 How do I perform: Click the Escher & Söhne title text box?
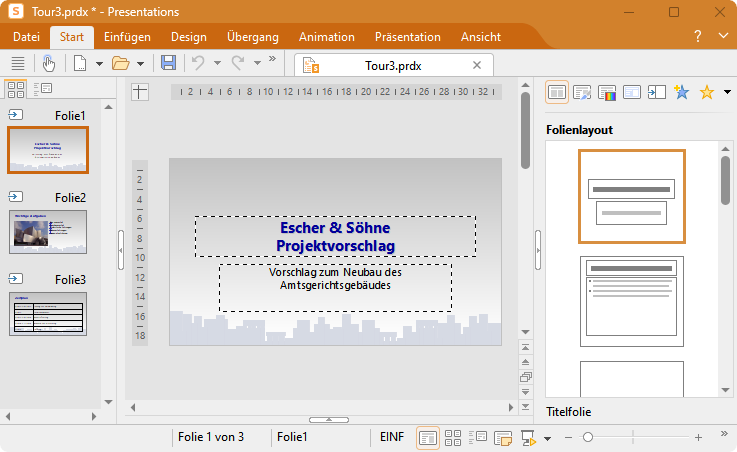point(336,236)
